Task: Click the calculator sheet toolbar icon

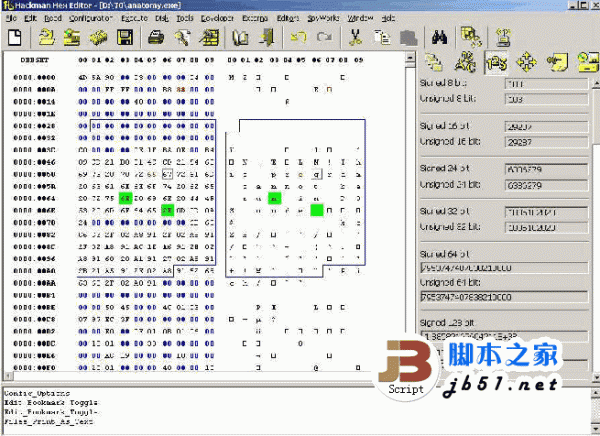Action: 209,38
